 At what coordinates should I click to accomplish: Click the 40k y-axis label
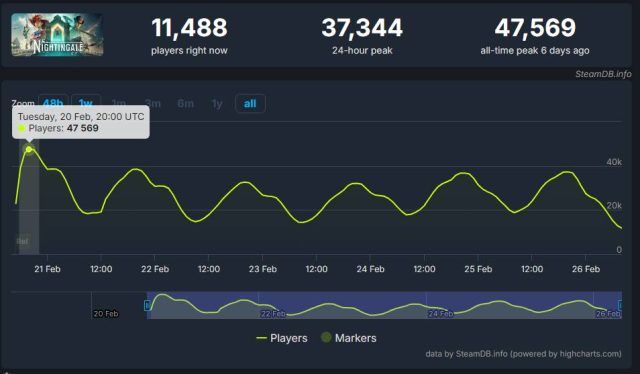(x=614, y=162)
